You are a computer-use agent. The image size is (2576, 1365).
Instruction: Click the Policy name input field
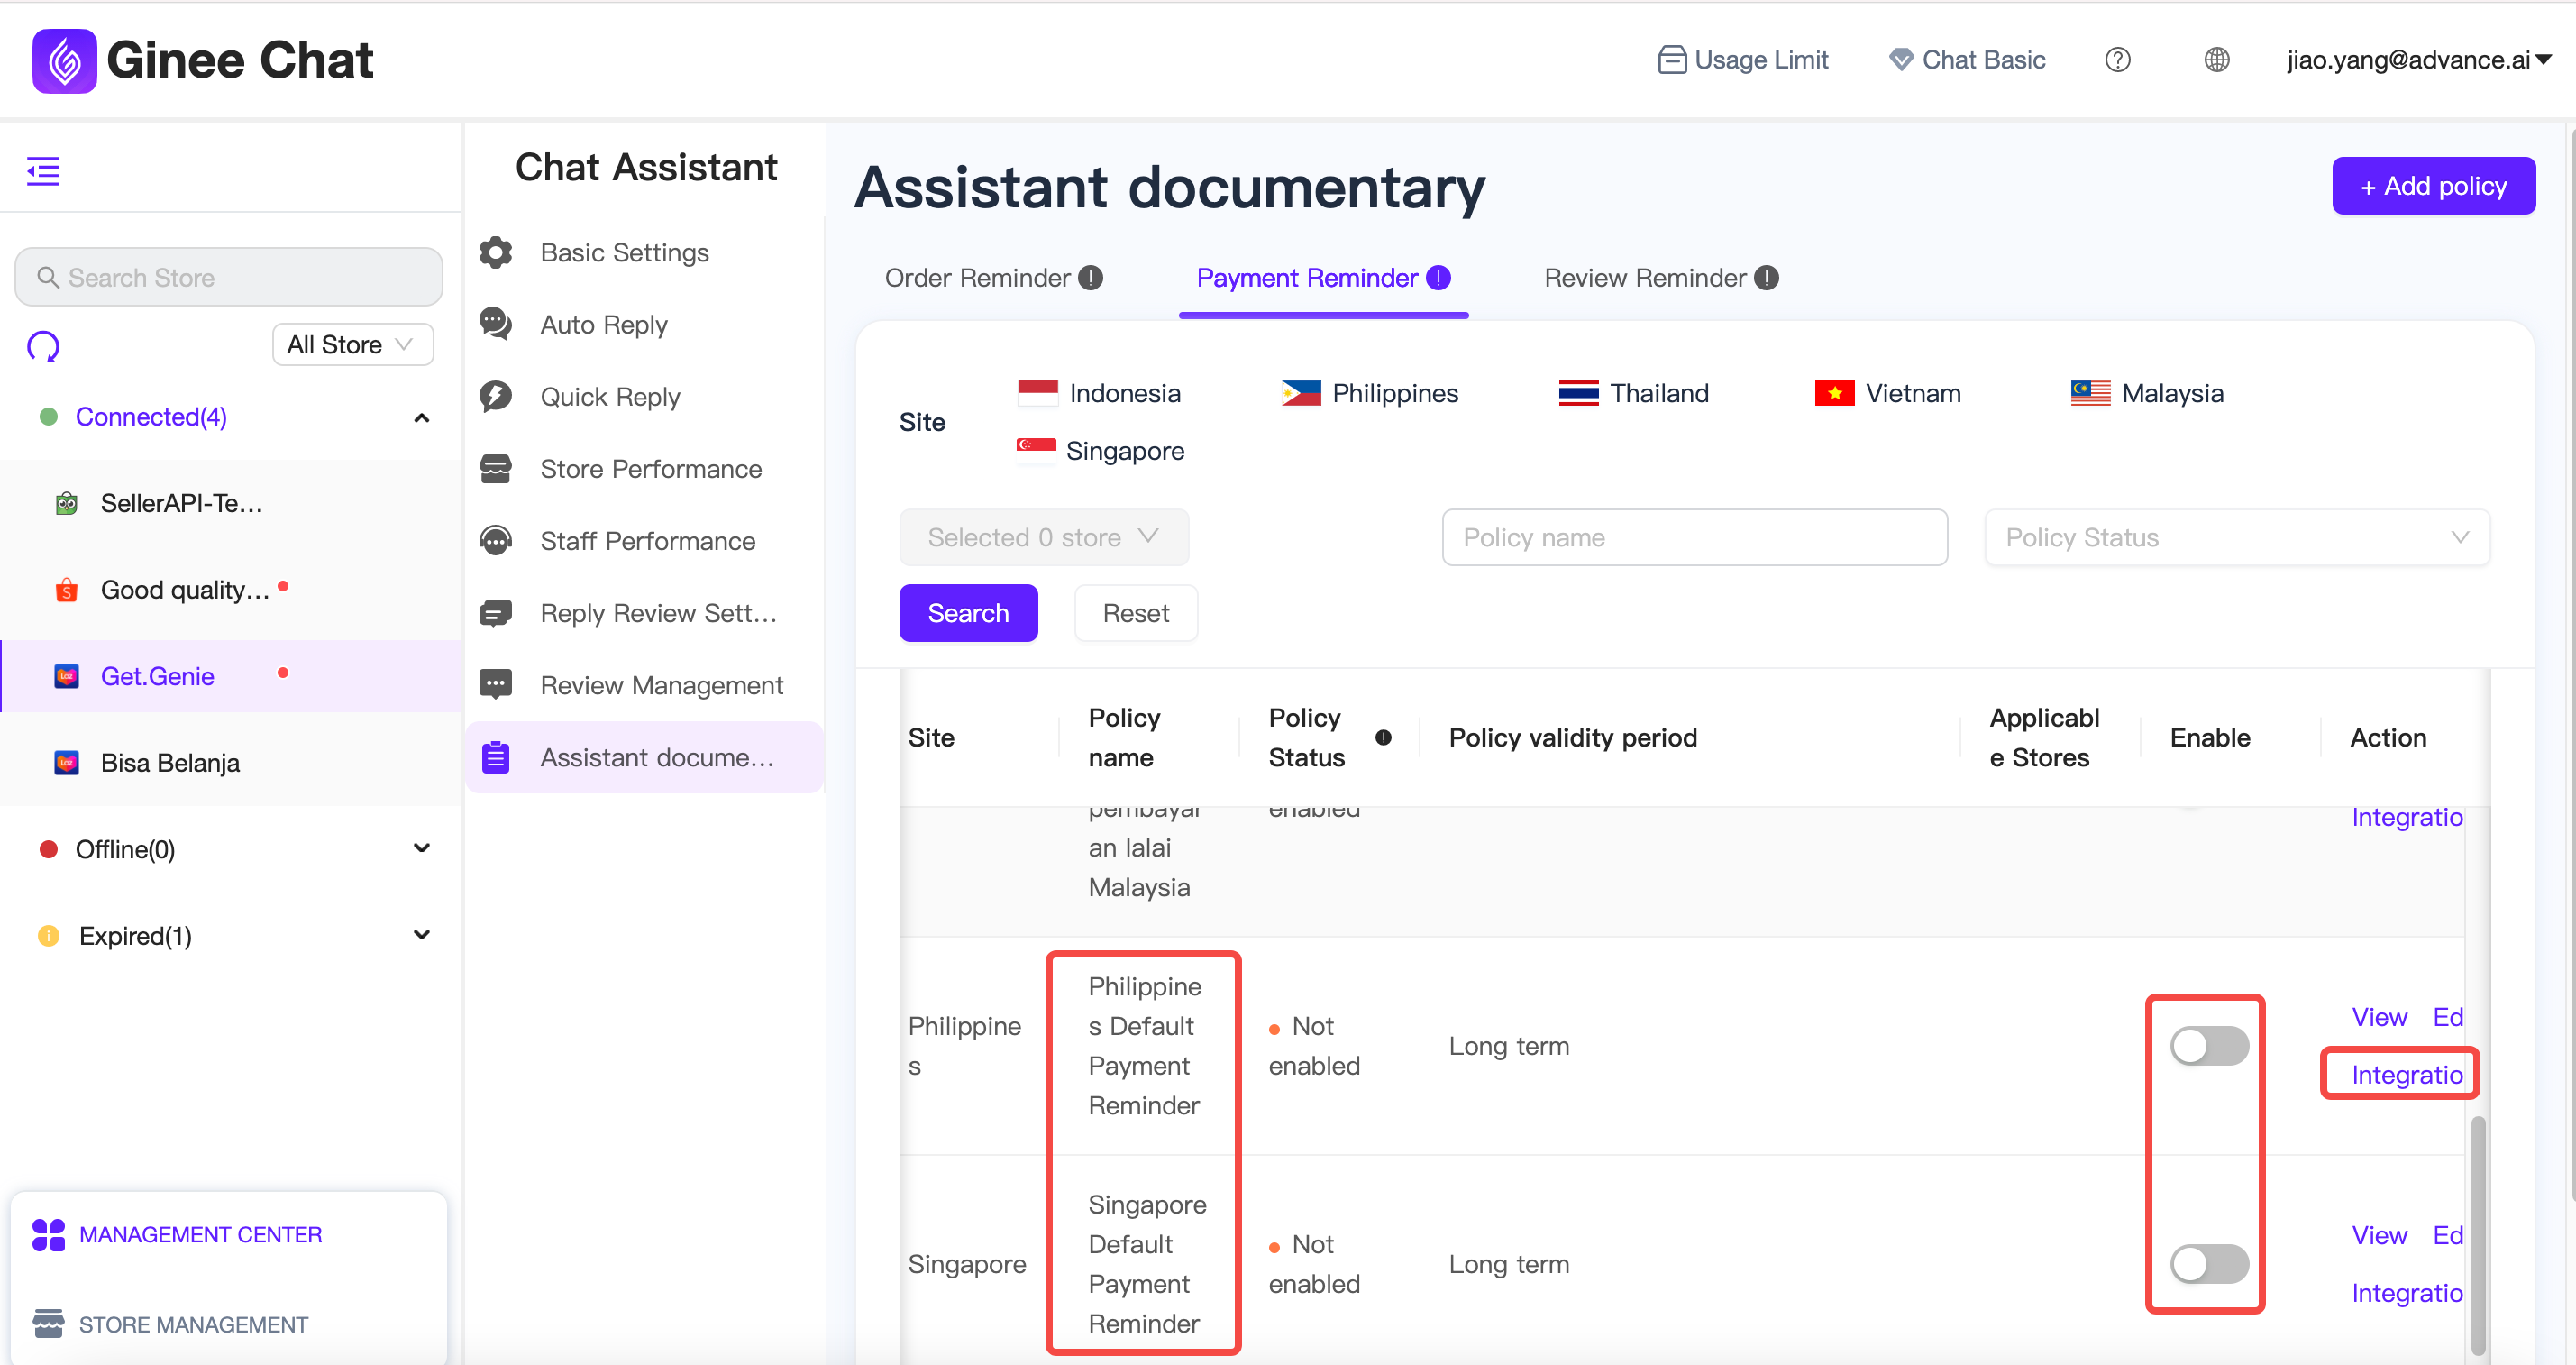coord(1694,537)
